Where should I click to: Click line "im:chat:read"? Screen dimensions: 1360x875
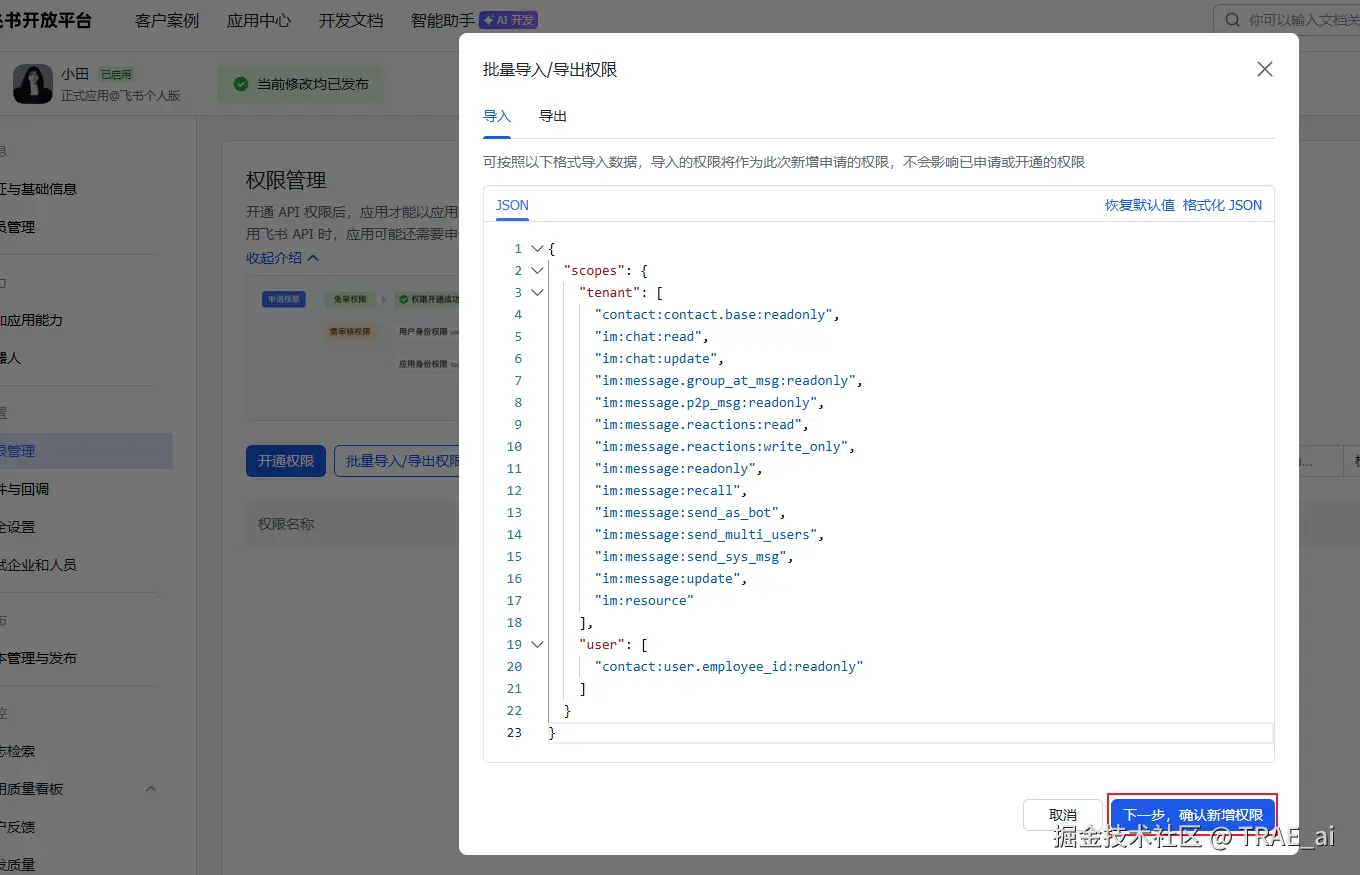647,337
